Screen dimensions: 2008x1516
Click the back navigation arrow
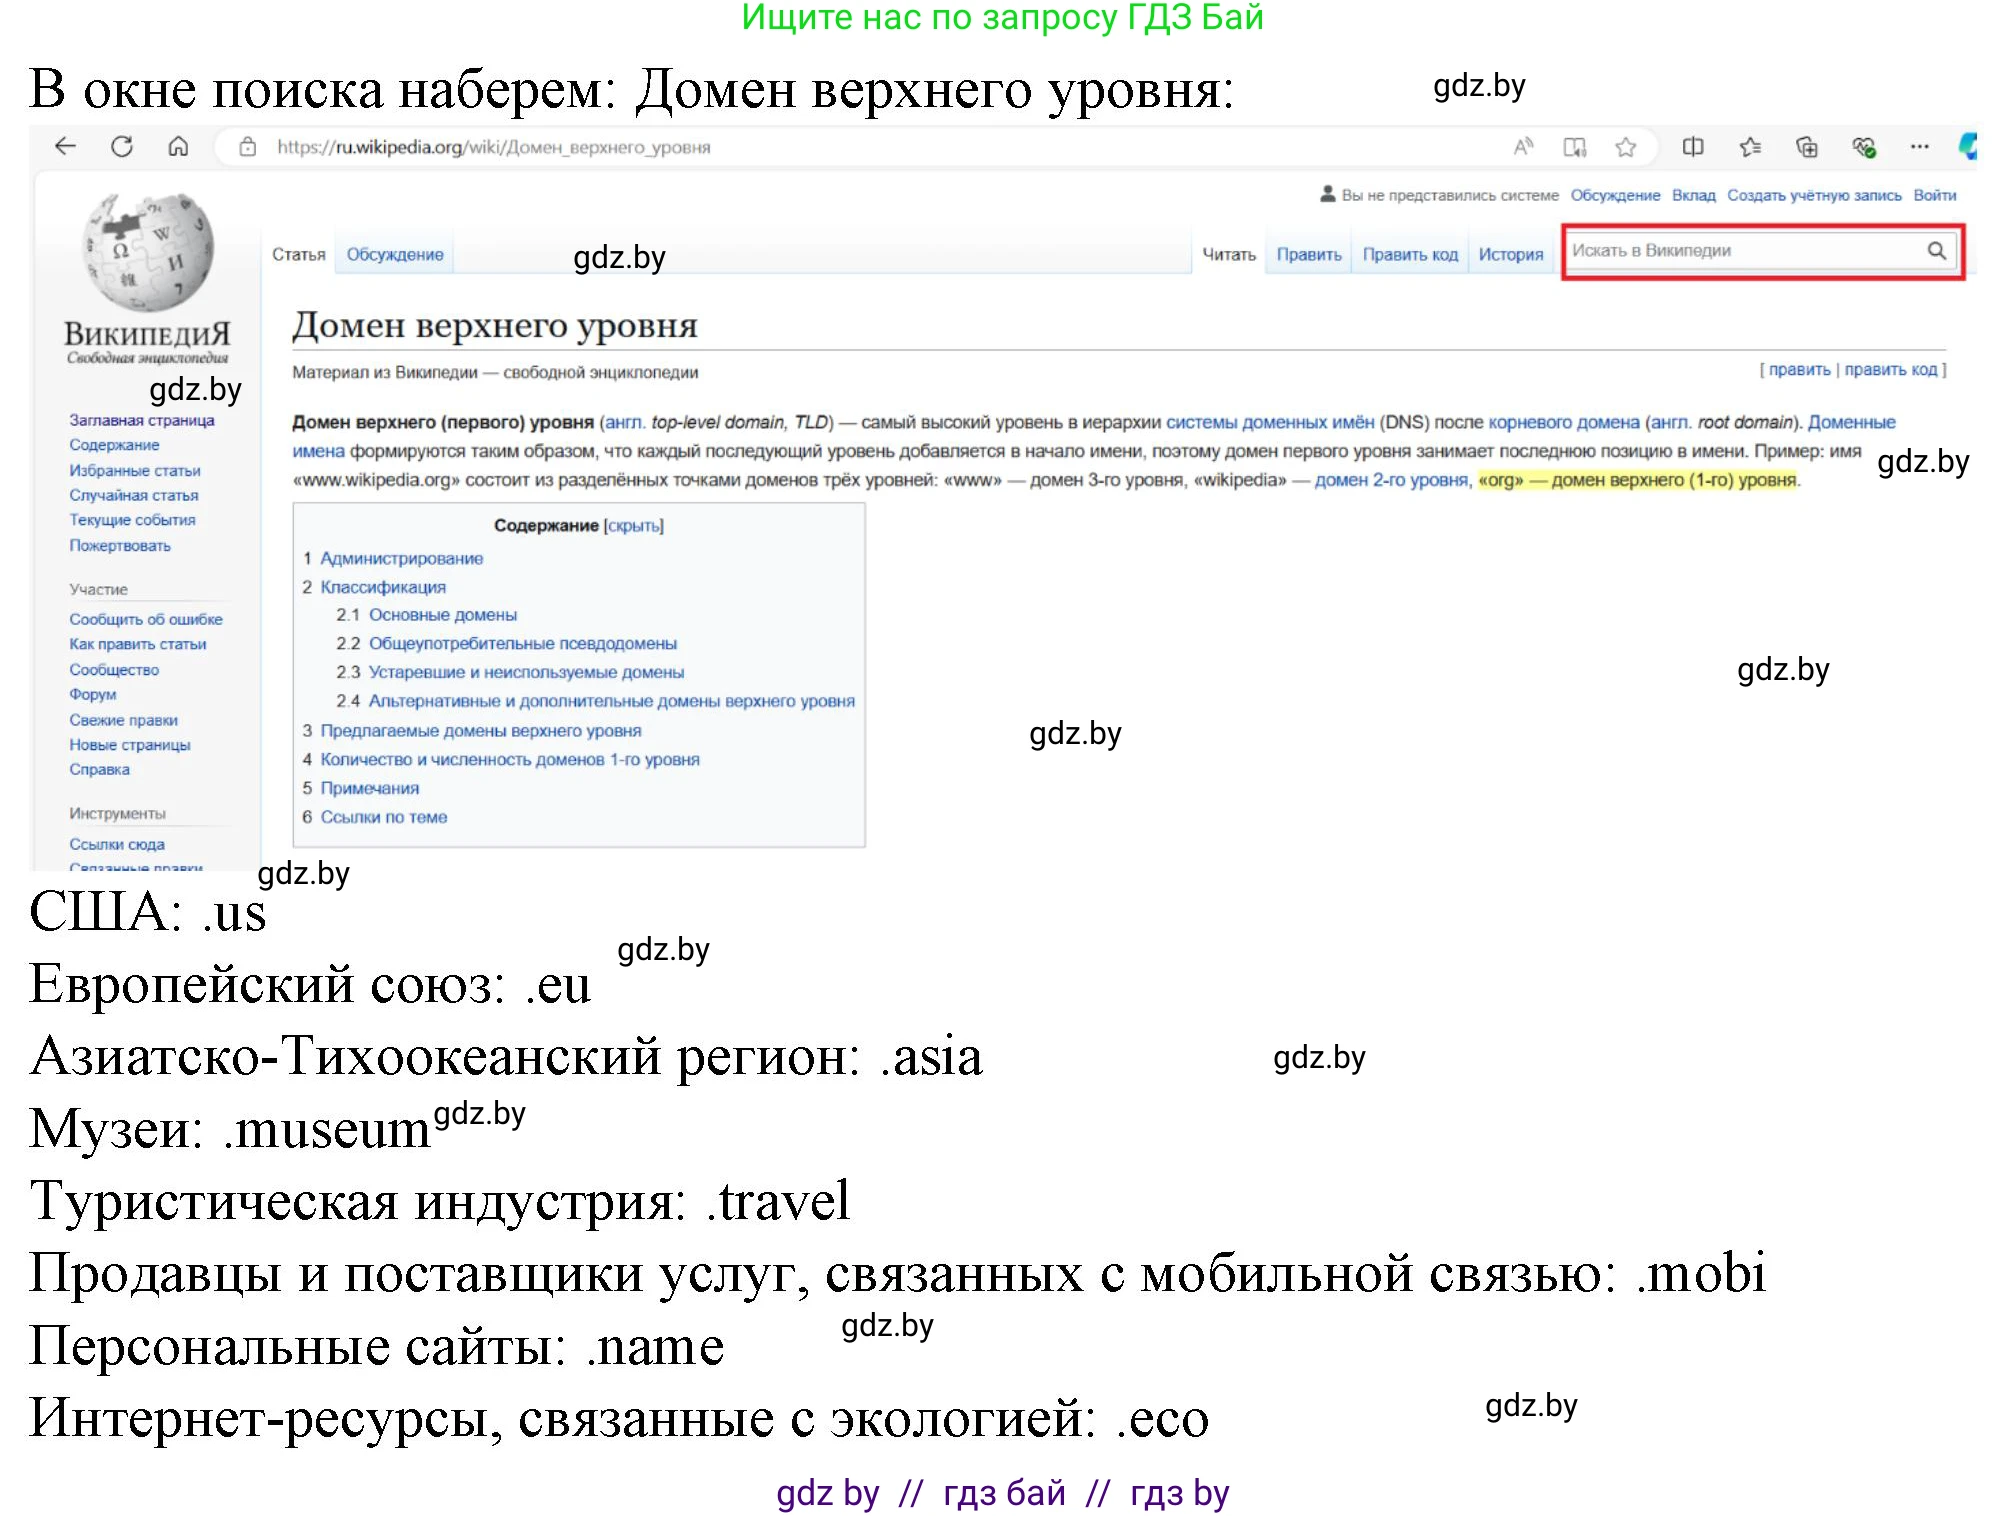66,147
